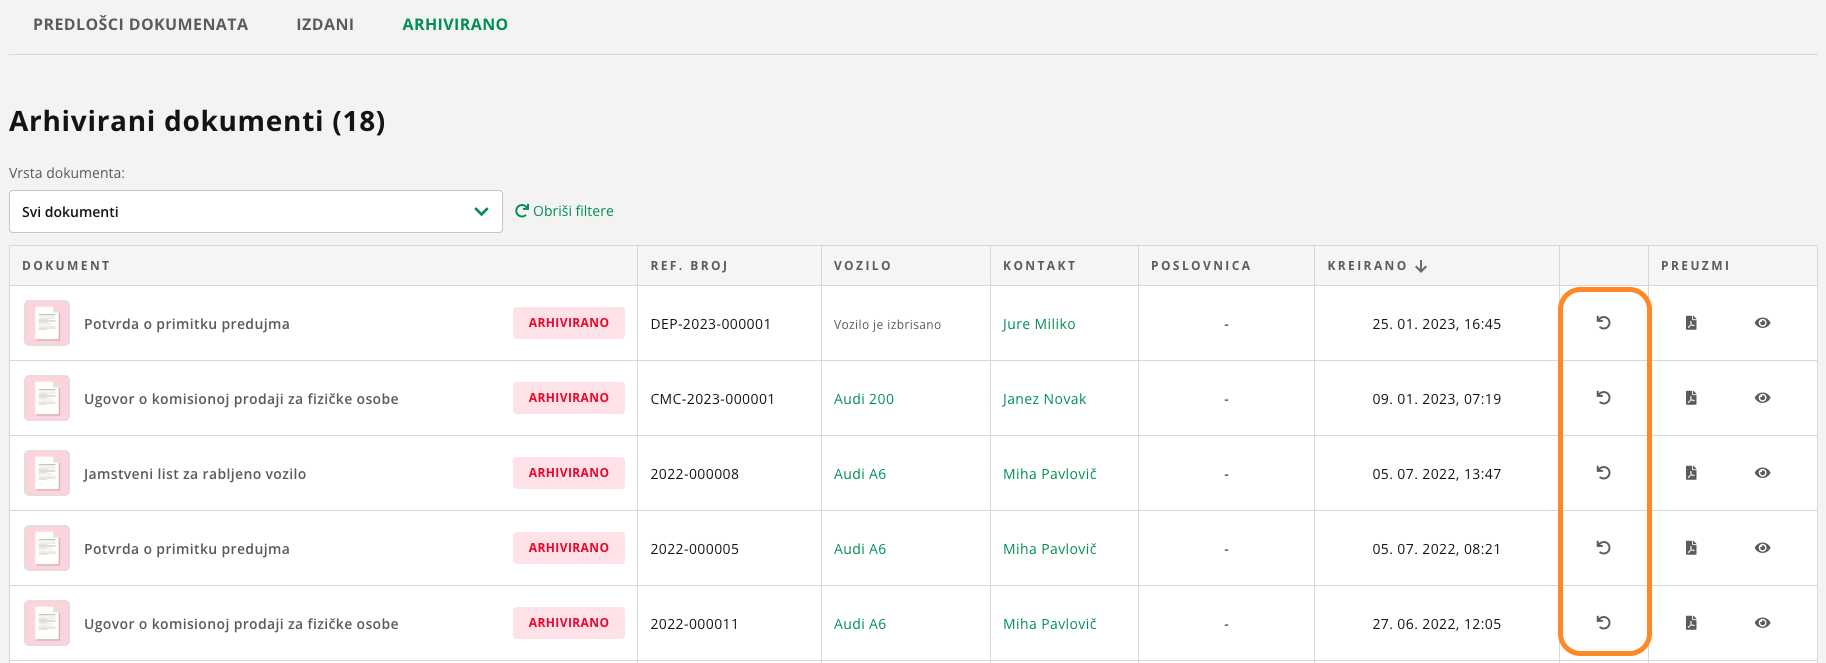Open the Audi 200 vehicle link
The image size is (1826, 663).
(x=864, y=399)
